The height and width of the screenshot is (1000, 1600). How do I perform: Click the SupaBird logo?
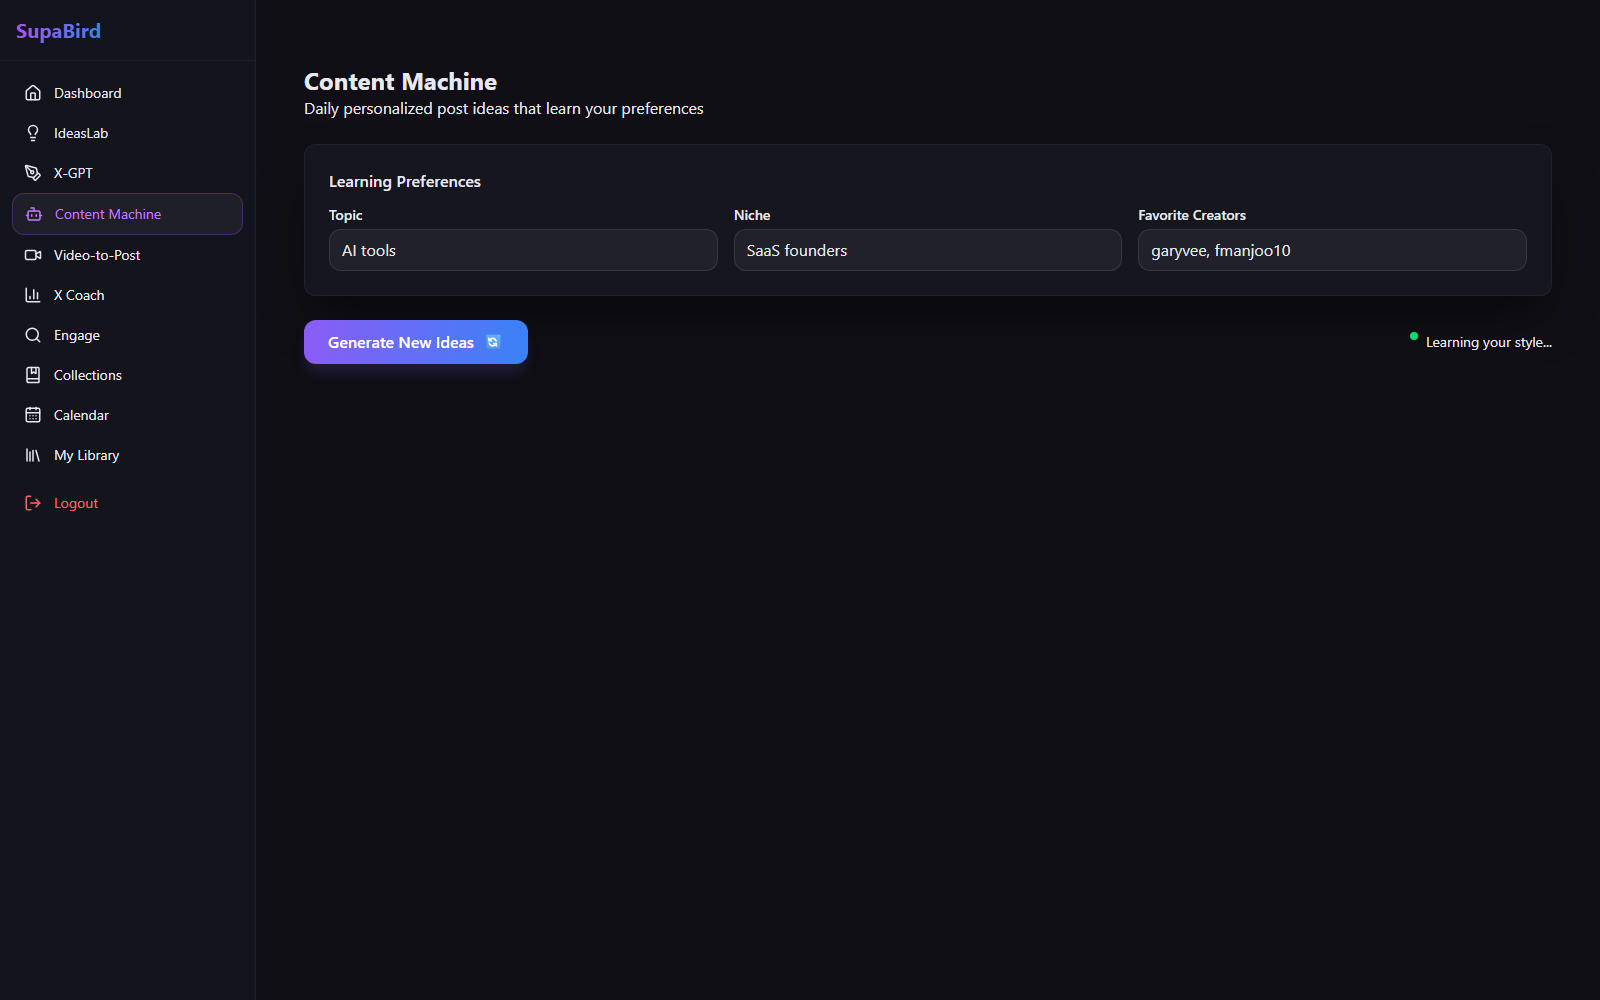58,31
